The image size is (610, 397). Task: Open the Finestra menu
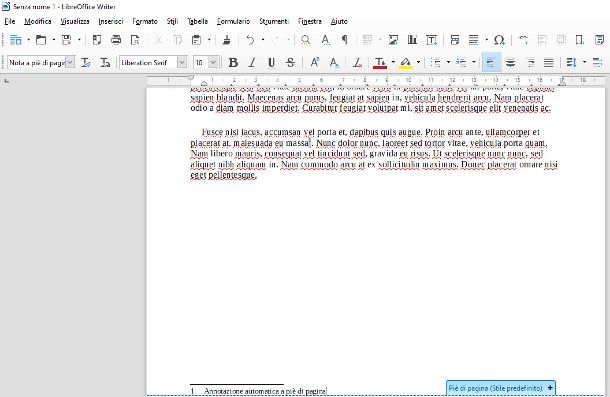310,21
